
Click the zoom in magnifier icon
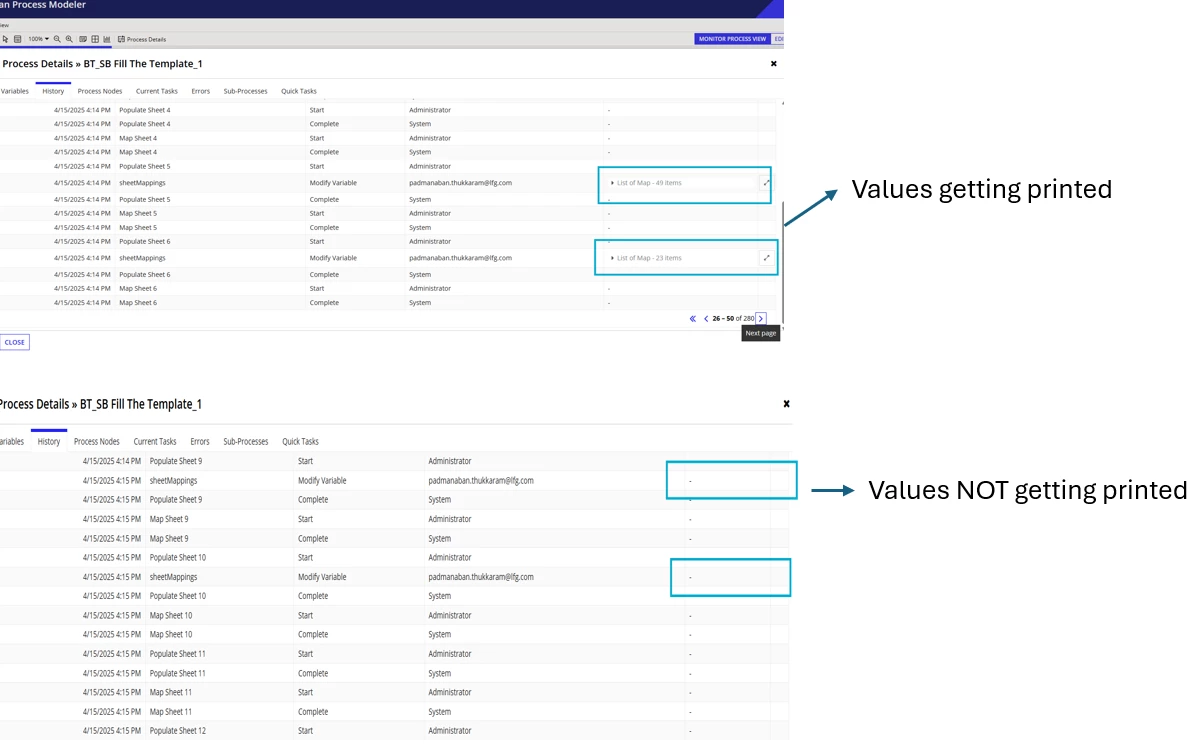pyautogui.click(x=70, y=39)
